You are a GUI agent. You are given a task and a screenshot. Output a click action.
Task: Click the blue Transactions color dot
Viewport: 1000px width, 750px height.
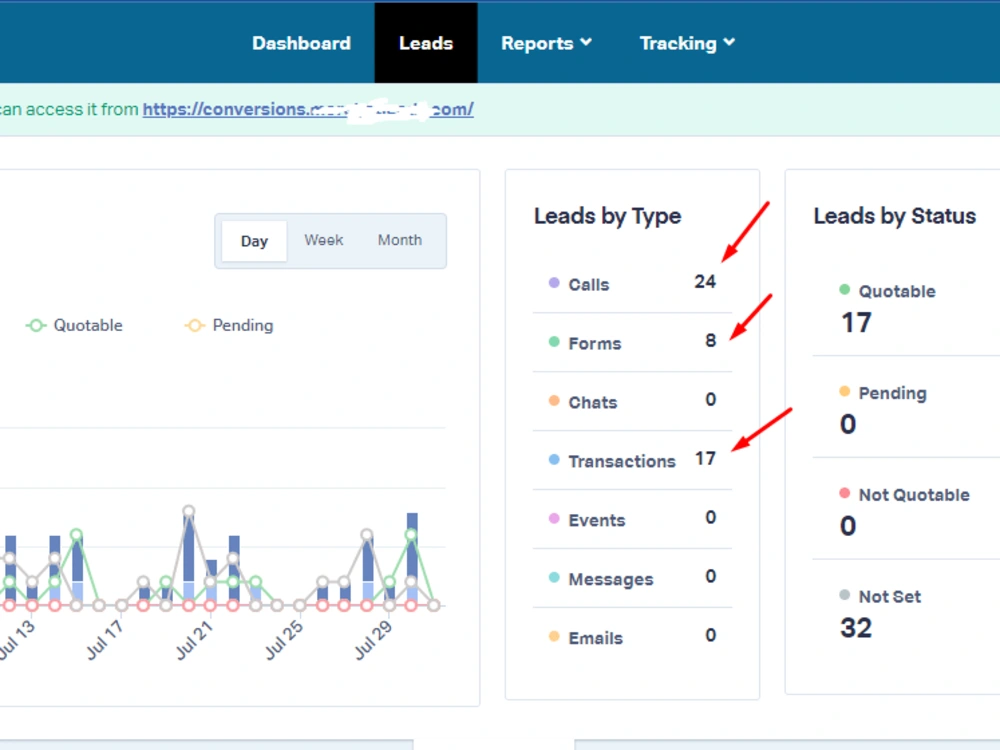click(554, 459)
